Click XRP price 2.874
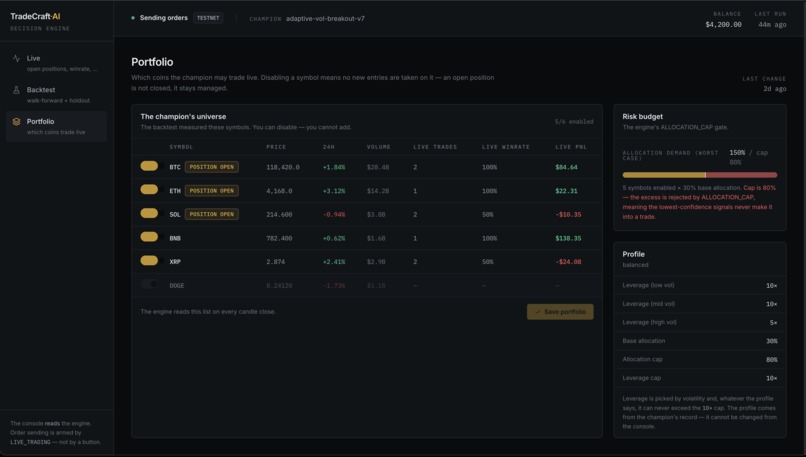Screen dimensions: 806x457 click(x=276, y=262)
